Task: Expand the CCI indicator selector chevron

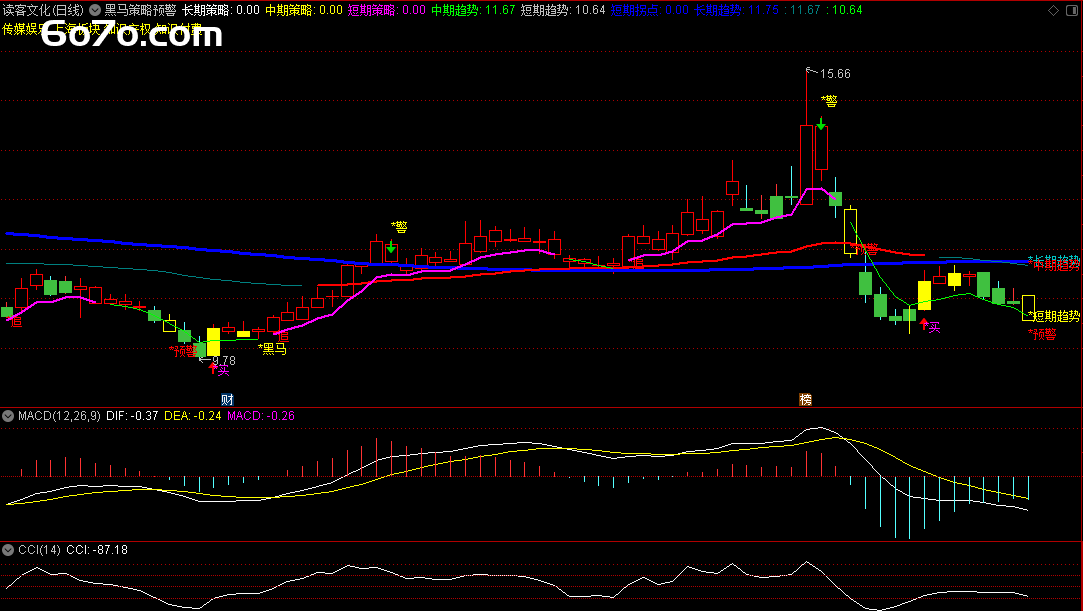Action: tap(8, 550)
